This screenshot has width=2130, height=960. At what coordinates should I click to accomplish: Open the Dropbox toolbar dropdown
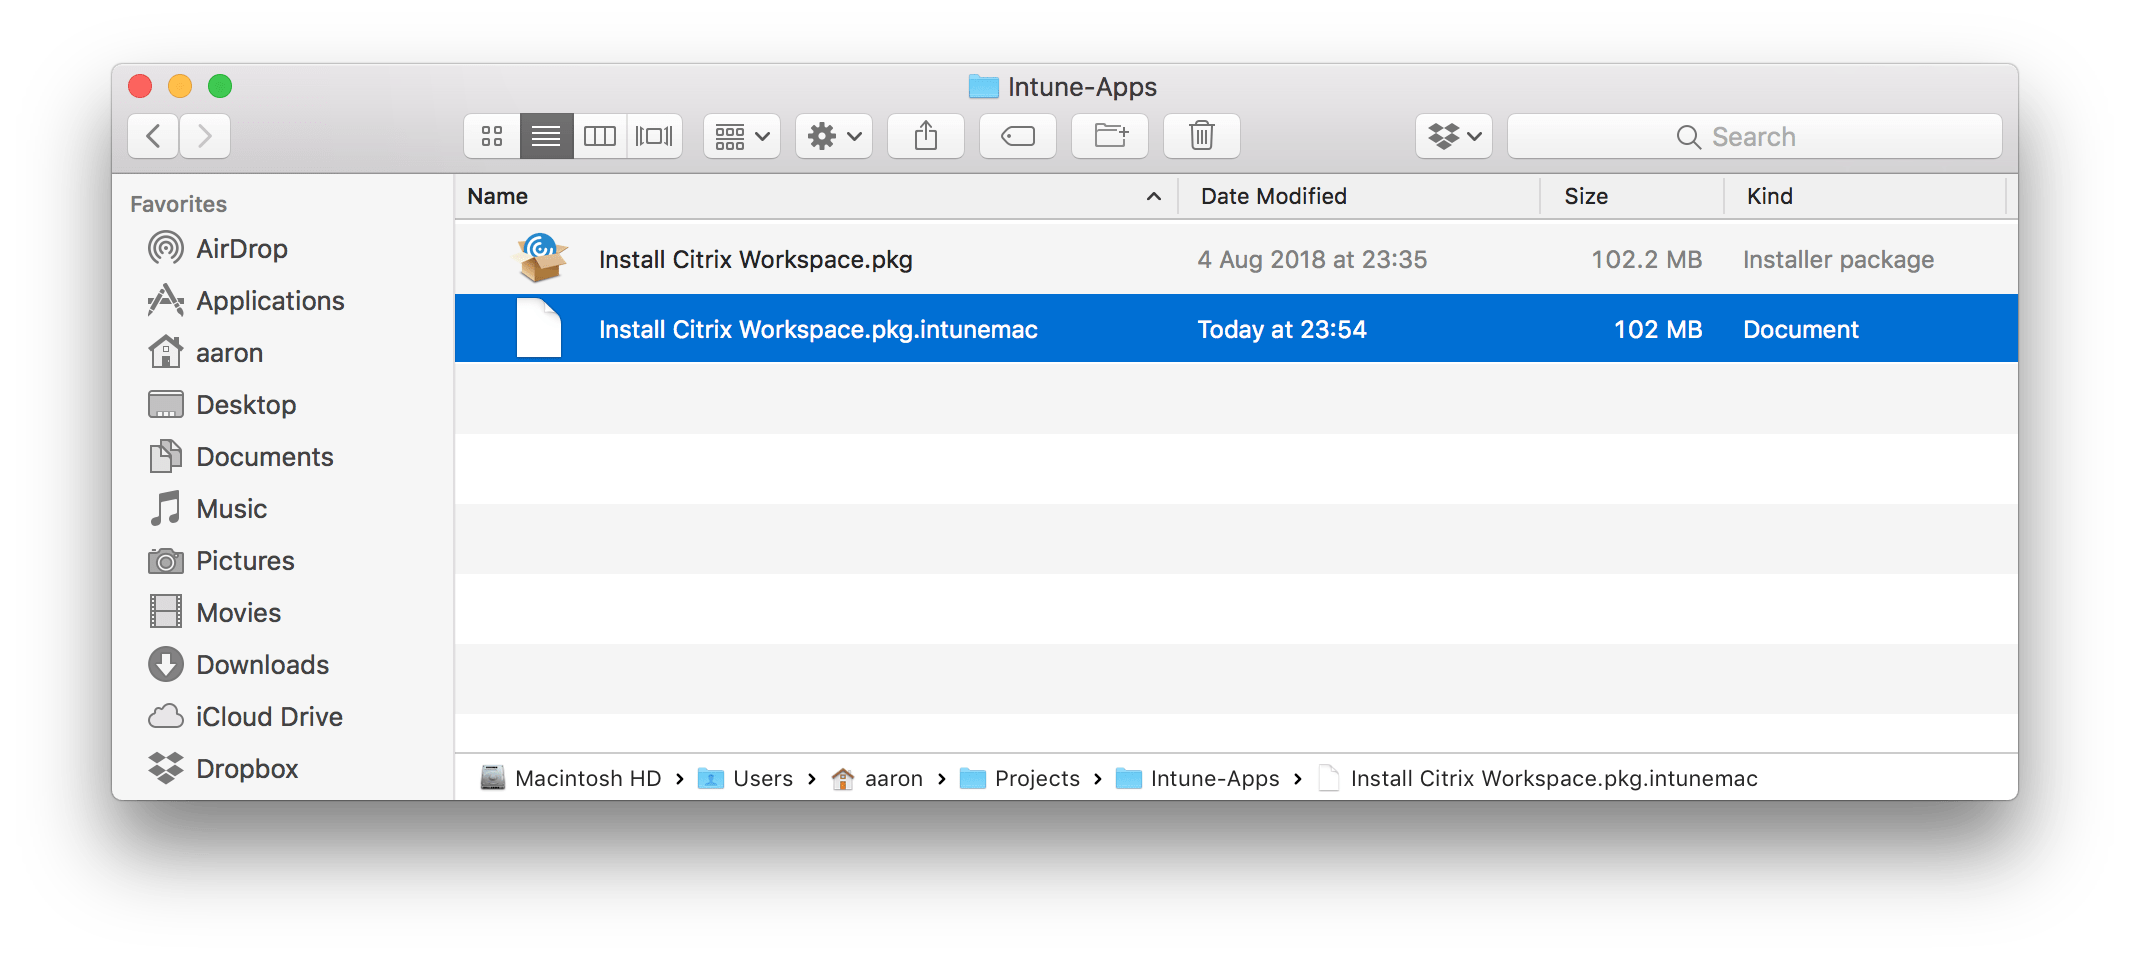tap(1453, 136)
